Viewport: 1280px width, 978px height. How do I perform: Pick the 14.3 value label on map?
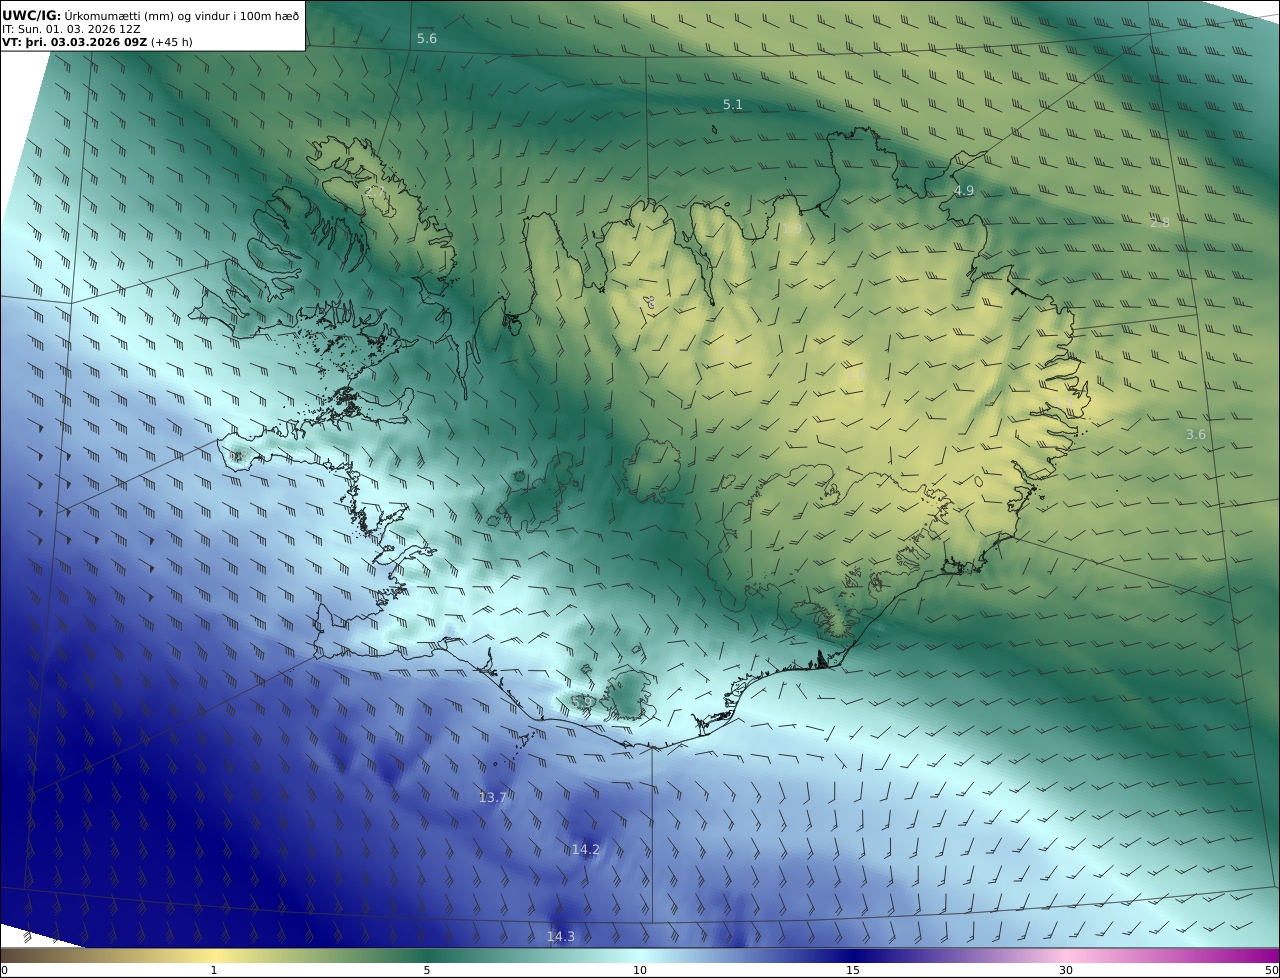tap(561, 936)
